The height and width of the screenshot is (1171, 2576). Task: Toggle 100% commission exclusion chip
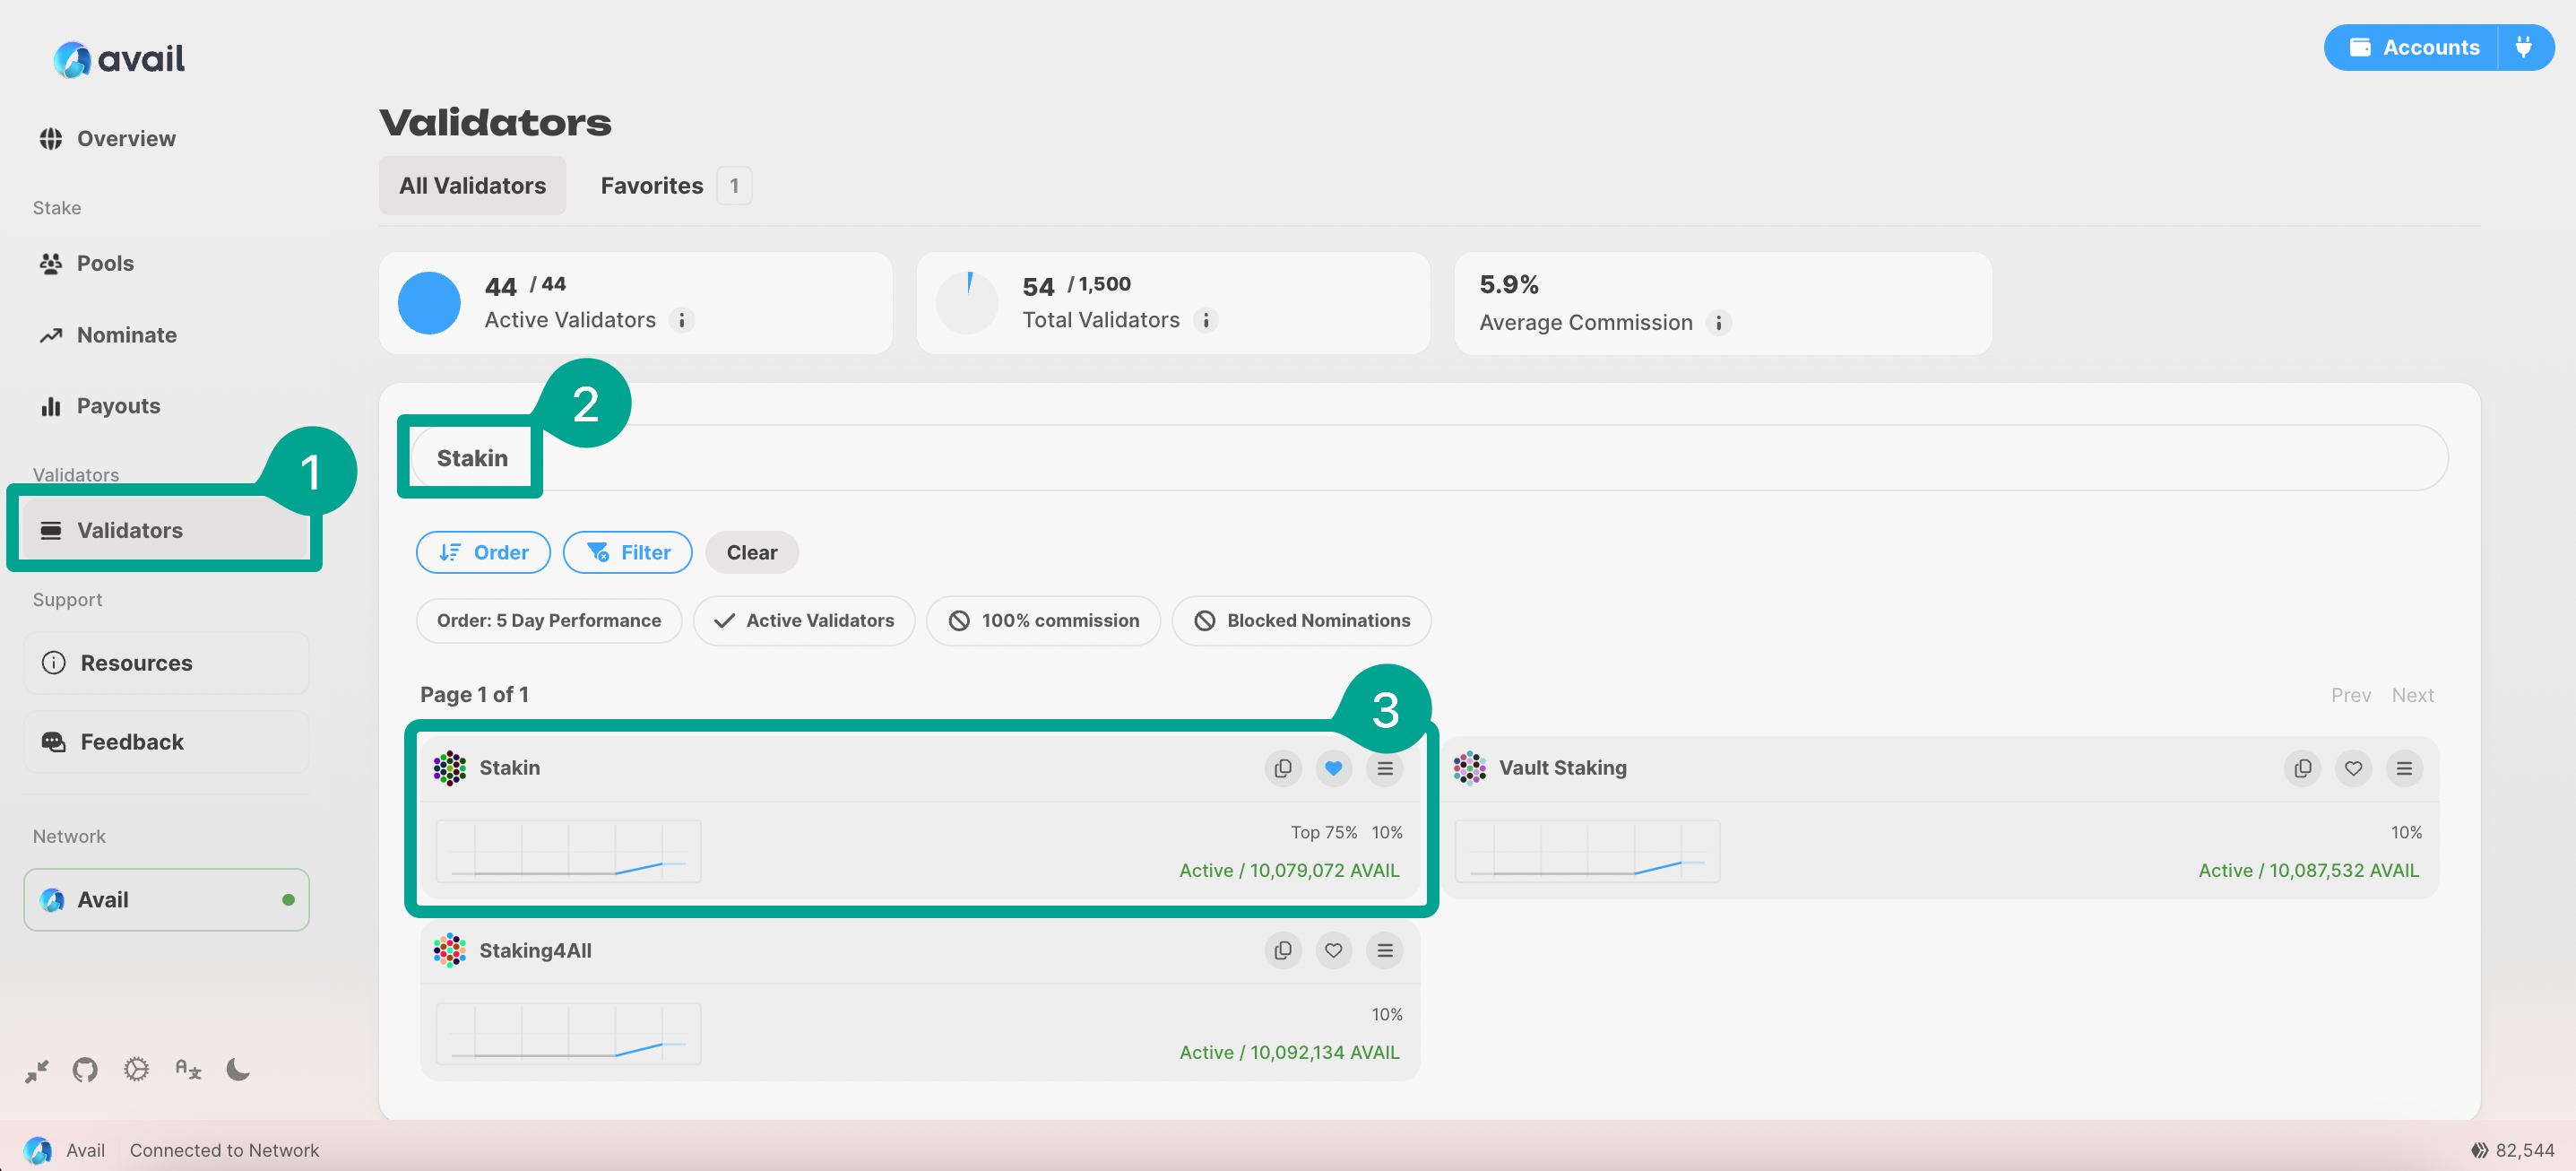pyautogui.click(x=1043, y=621)
